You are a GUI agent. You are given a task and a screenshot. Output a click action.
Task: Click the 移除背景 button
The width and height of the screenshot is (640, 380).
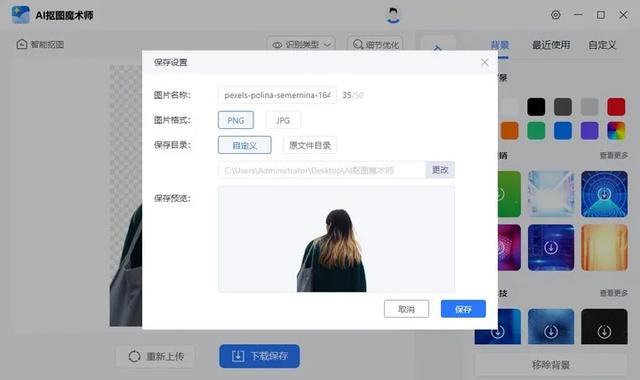pos(551,364)
